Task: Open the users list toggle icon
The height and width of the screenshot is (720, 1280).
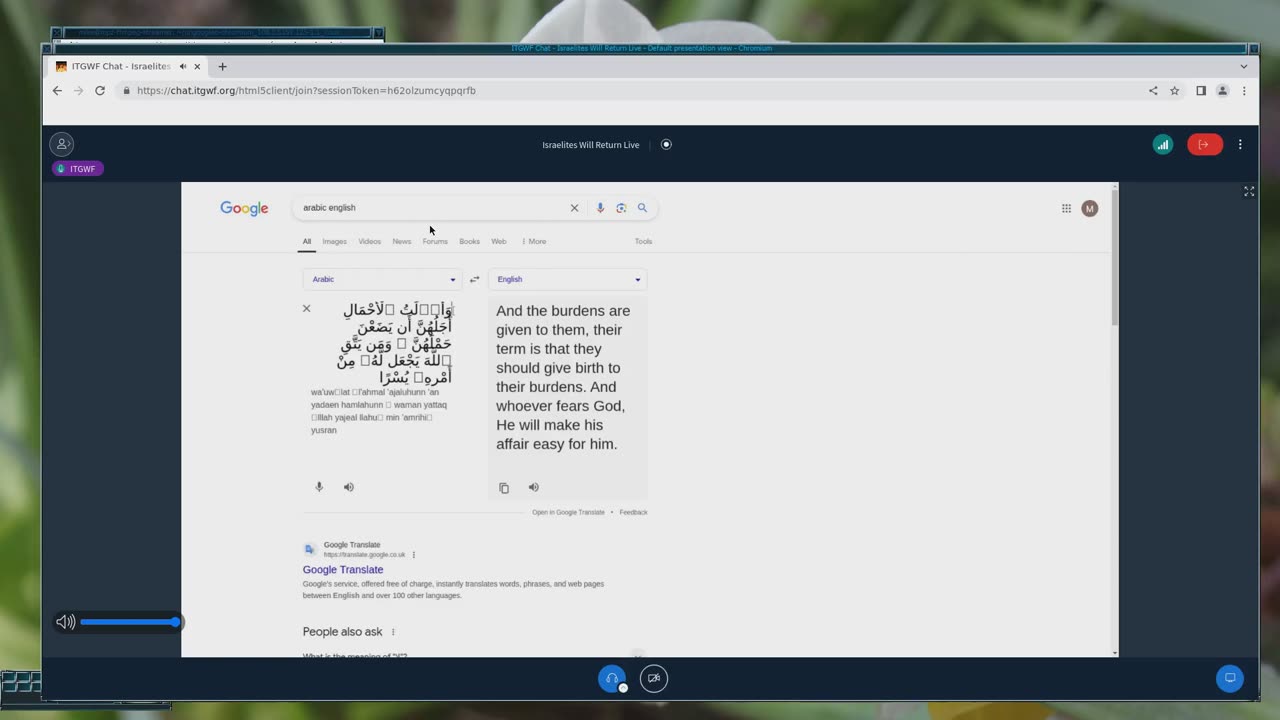Action: (x=62, y=144)
